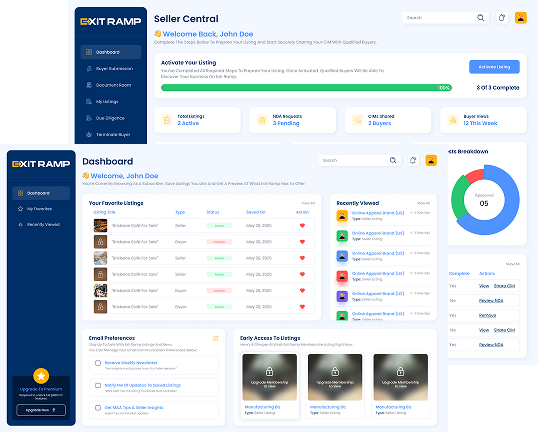
Task: Open the yellow avatar entry in Recently Viewed
Action: click(342, 215)
